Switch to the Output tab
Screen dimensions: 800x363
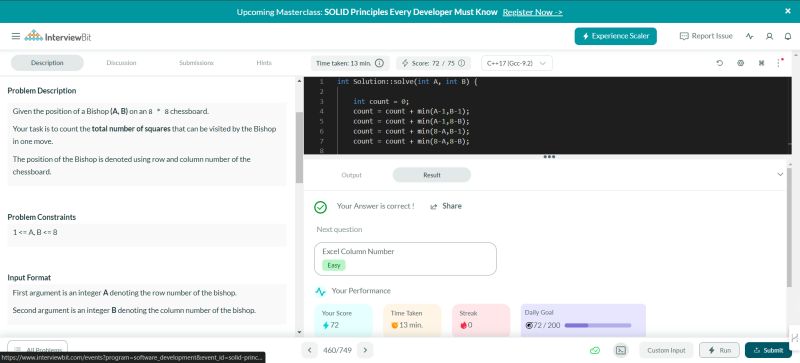click(351, 175)
